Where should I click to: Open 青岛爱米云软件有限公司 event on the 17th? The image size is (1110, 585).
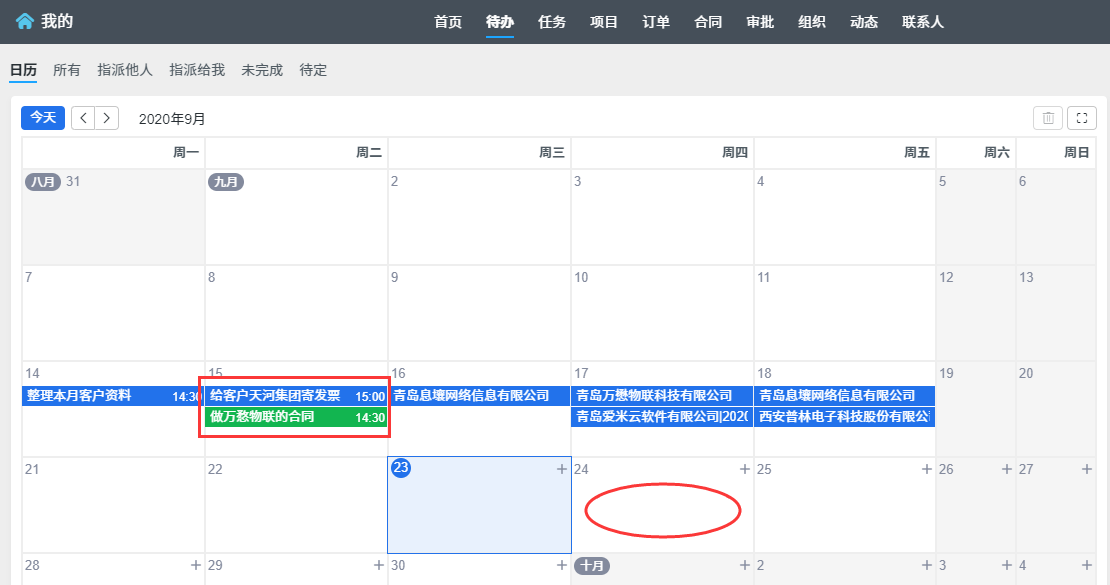point(661,417)
